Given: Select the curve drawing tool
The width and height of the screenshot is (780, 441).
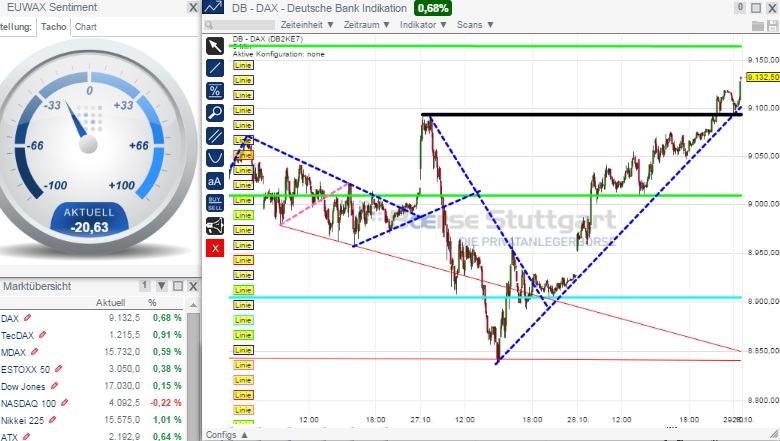Looking at the screenshot, I should point(215,158).
